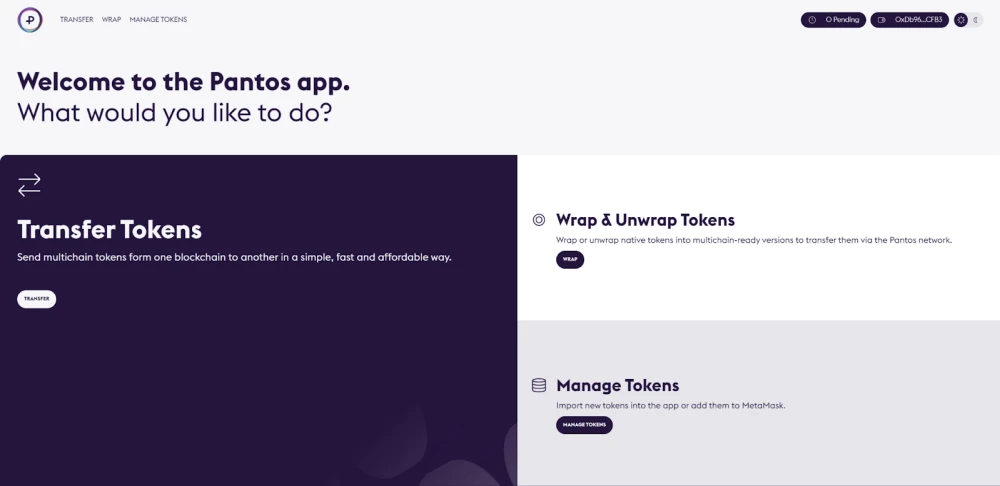
Task: Click the database icon beside Manage Tokens
Action: (x=539, y=385)
